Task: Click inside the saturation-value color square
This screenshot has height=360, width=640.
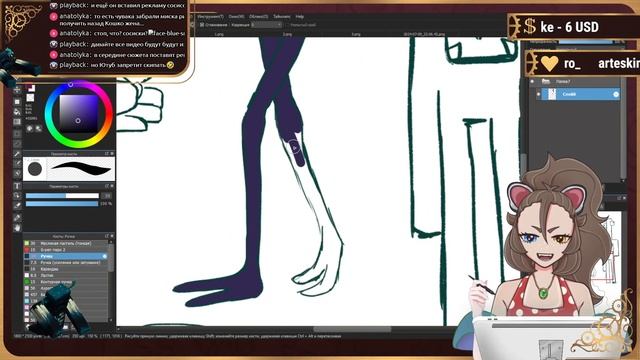Action: pos(78,114)
